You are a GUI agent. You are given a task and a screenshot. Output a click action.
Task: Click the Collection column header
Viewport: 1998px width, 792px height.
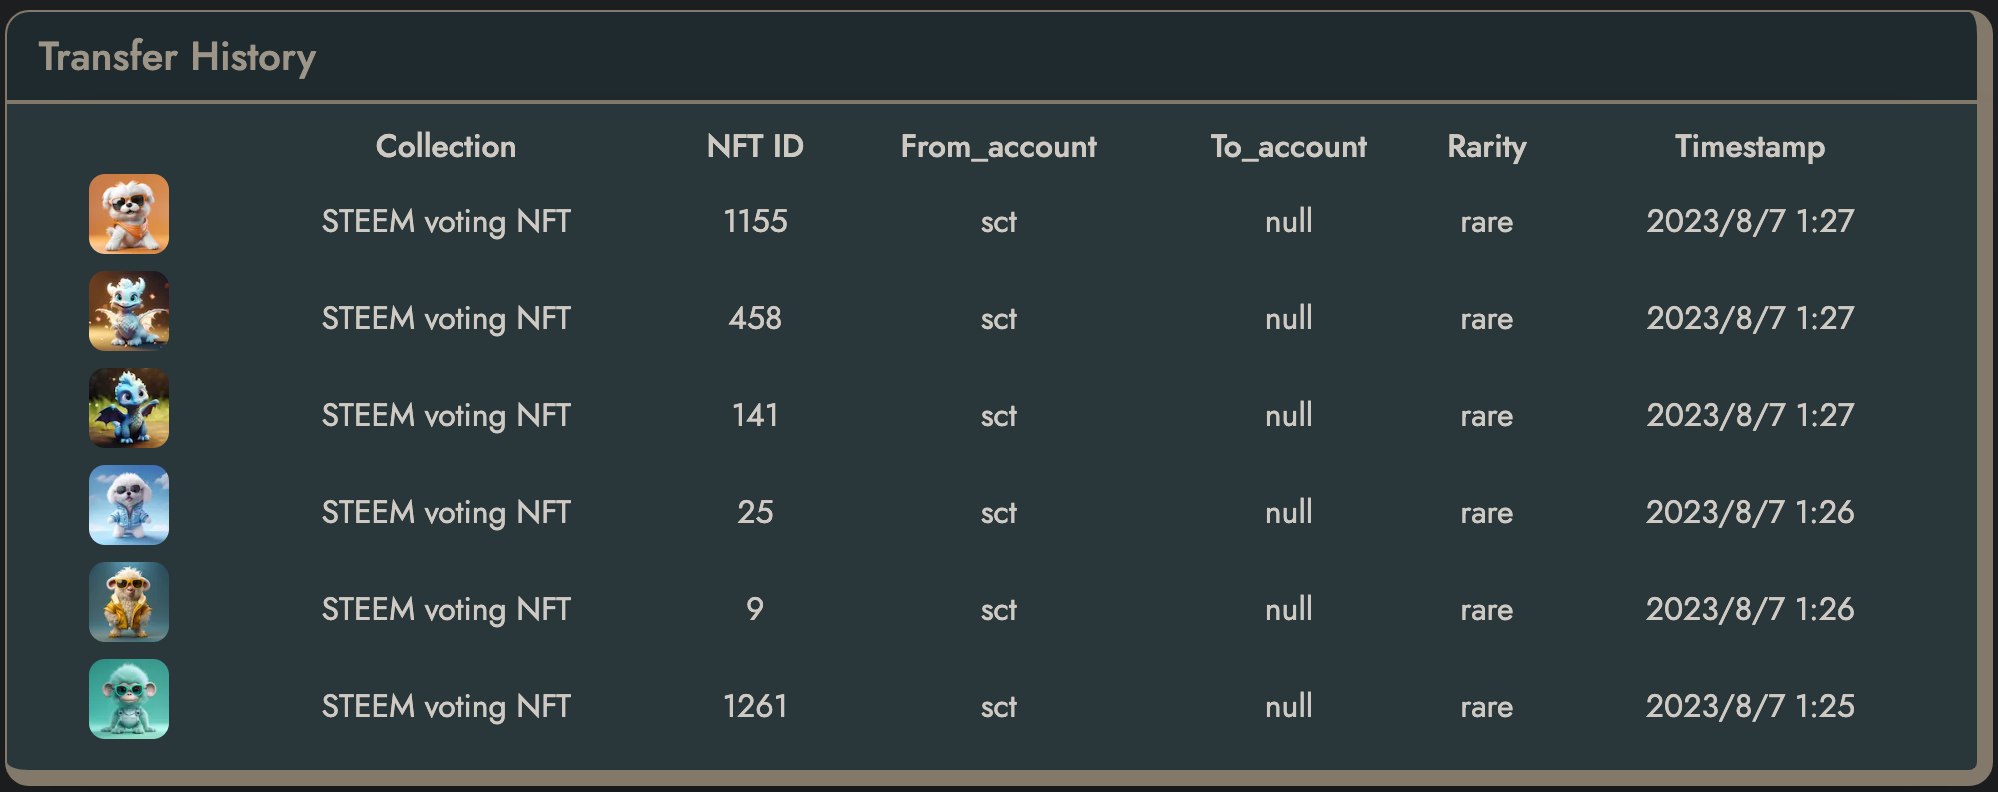(x=446, y=147)
